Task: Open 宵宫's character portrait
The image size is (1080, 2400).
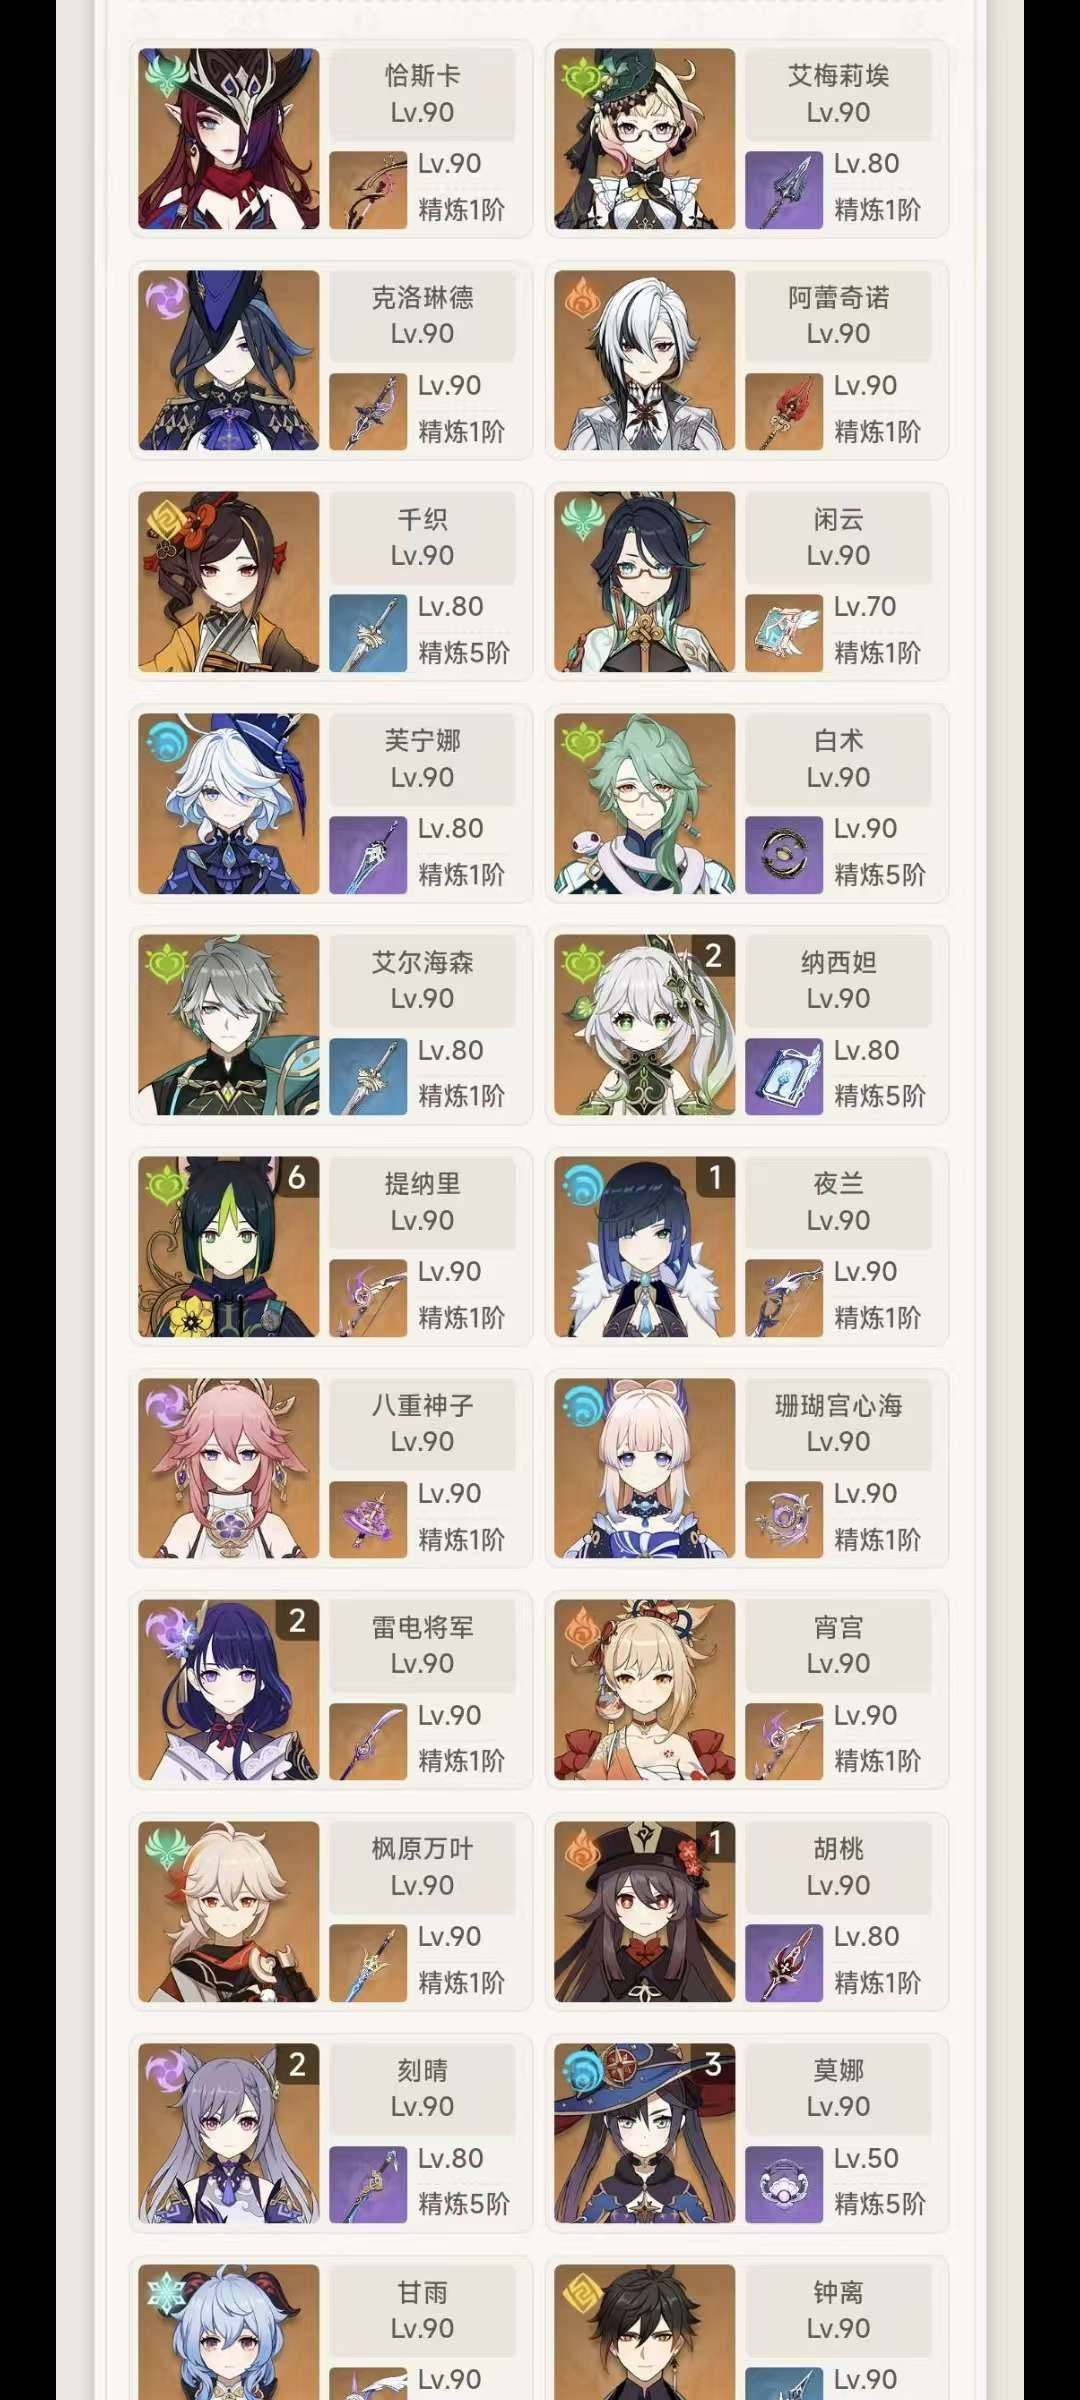Action: (645, 1690)
